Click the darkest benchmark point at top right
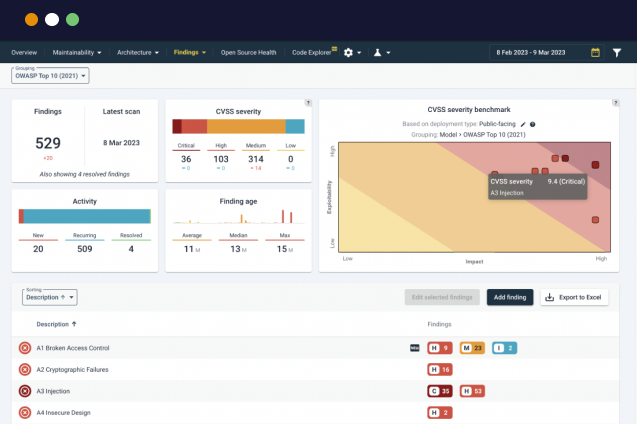The image size is (637, 424). tap(595, 164)
